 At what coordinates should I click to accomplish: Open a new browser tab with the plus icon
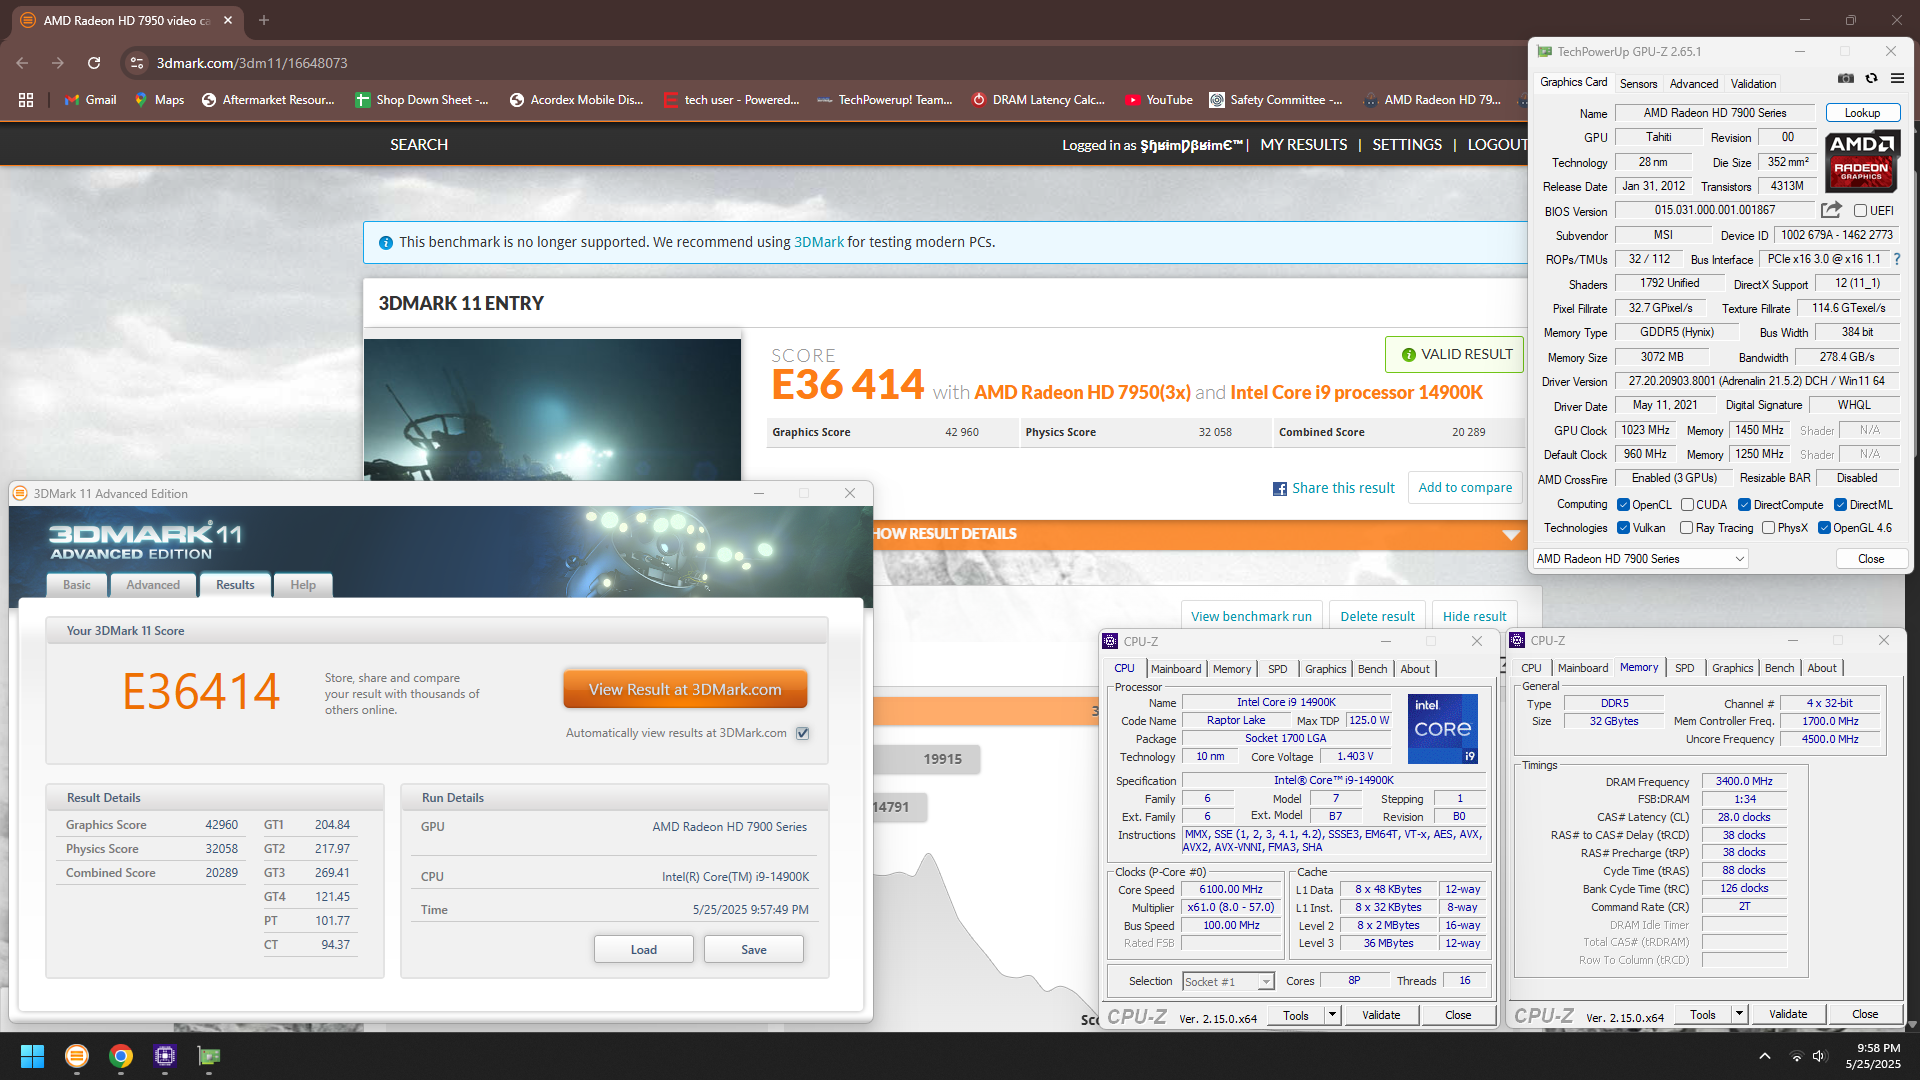[x=264, y=20]
